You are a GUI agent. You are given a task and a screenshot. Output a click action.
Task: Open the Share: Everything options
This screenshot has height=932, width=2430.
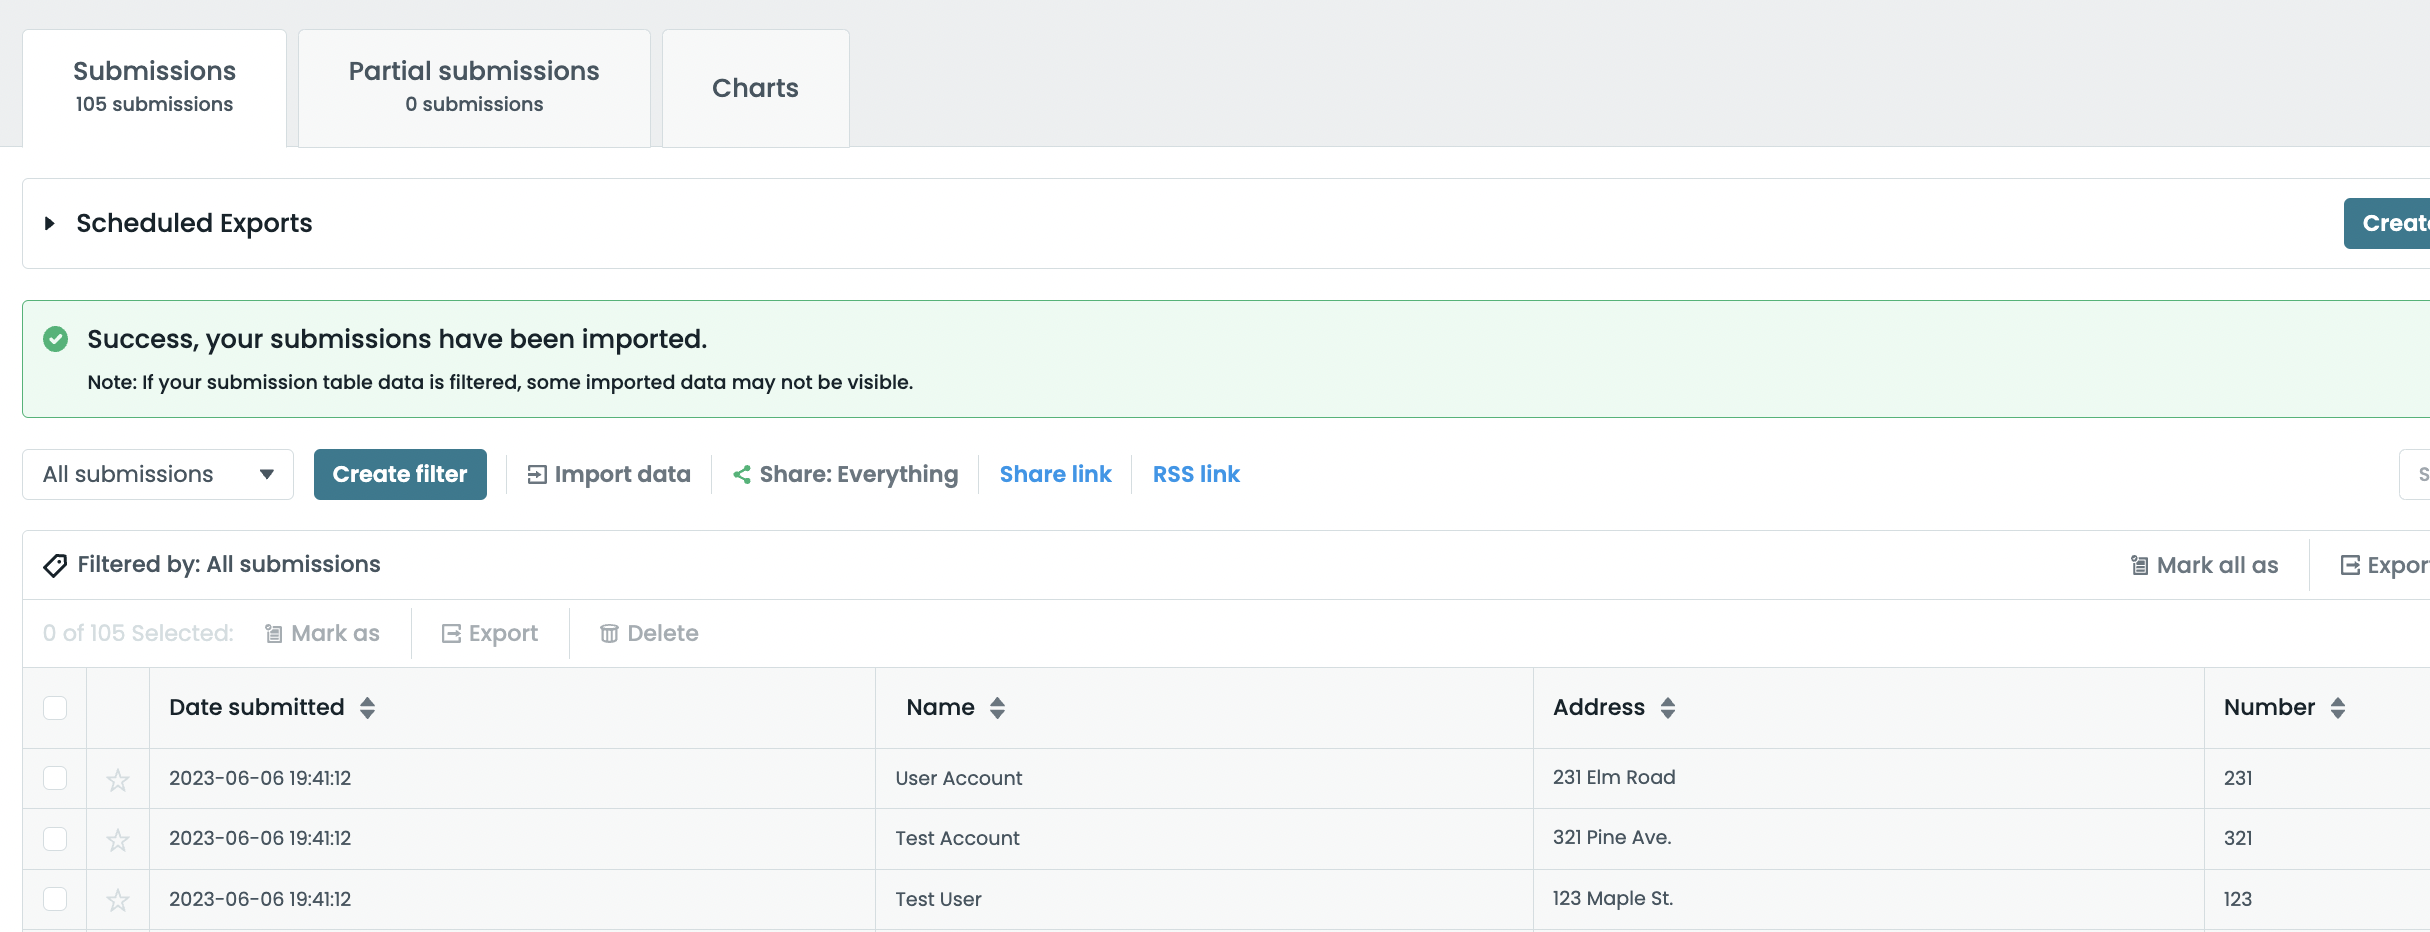[845, 474]
